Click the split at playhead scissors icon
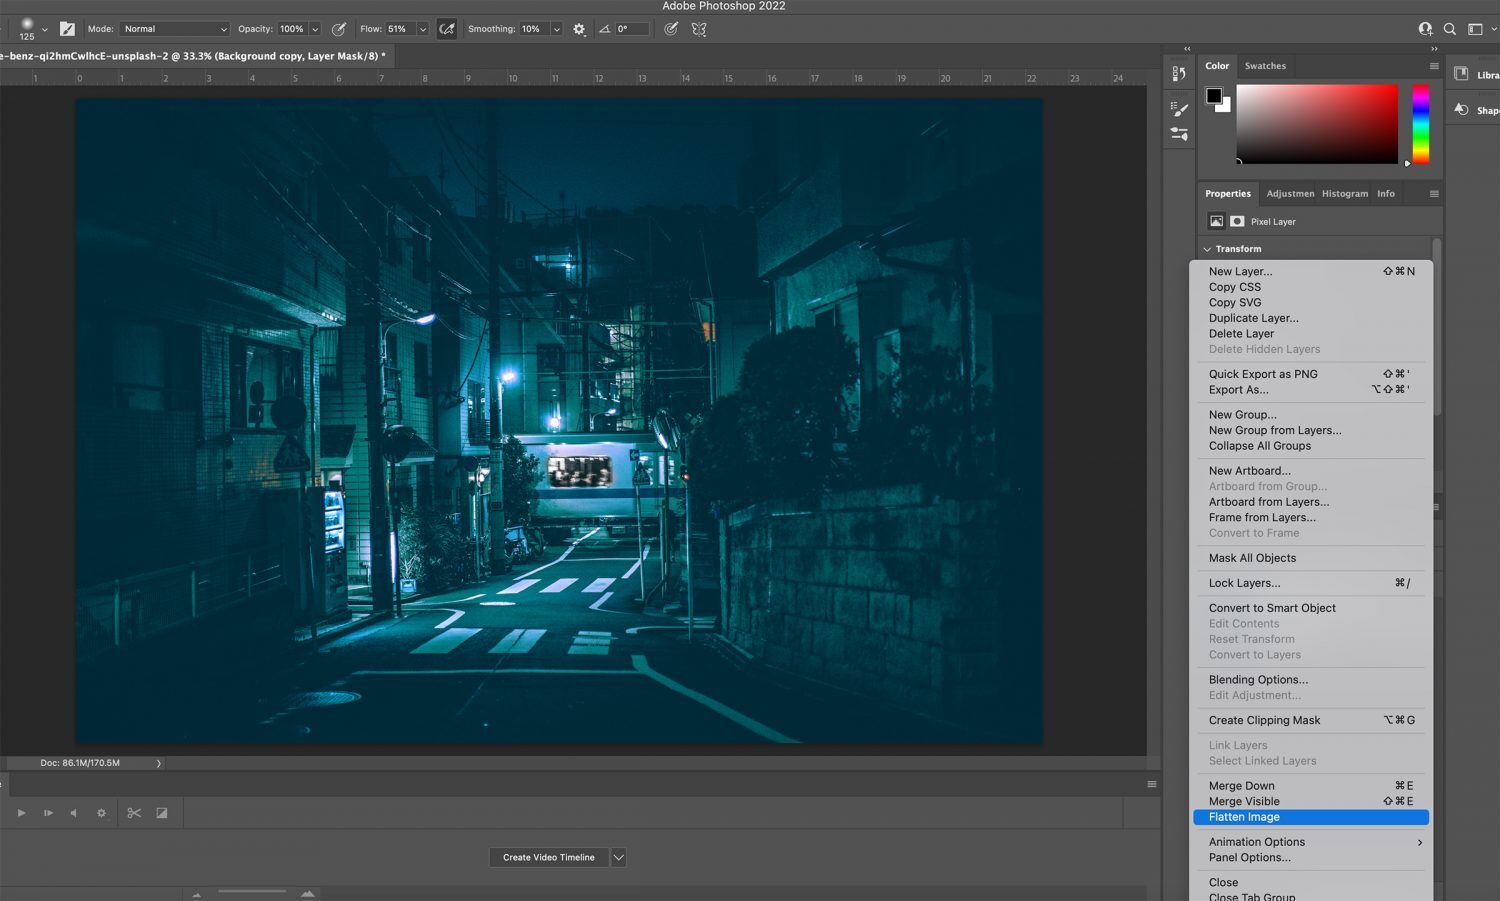 pyautogui.click(x=134, y=813)
